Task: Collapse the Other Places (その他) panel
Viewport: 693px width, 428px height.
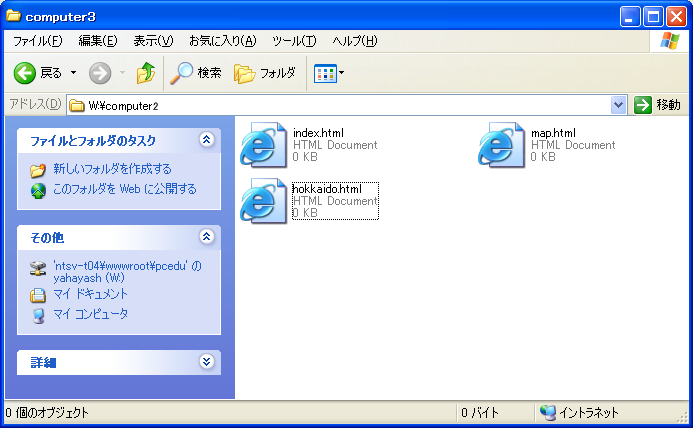Action: pos(206,237)
